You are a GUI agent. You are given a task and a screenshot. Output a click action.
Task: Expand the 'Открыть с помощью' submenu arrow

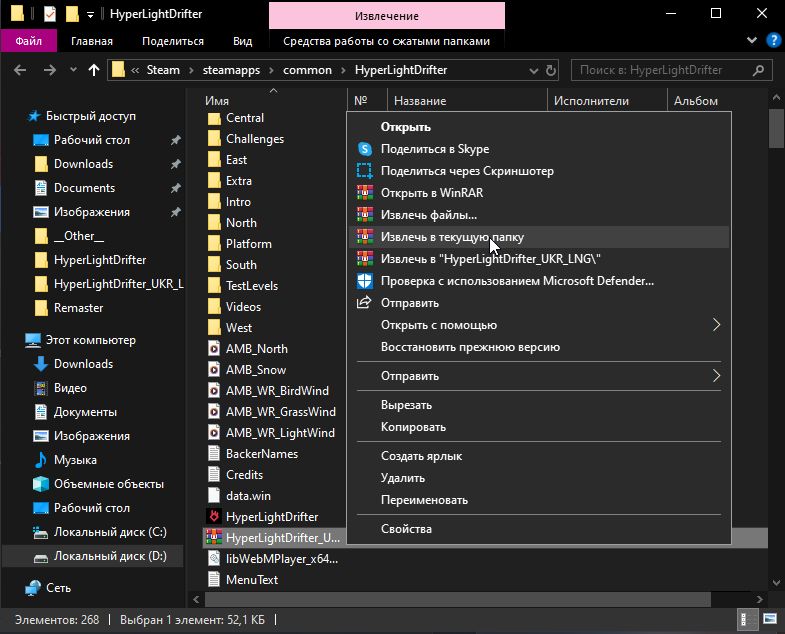coord(716,325)
